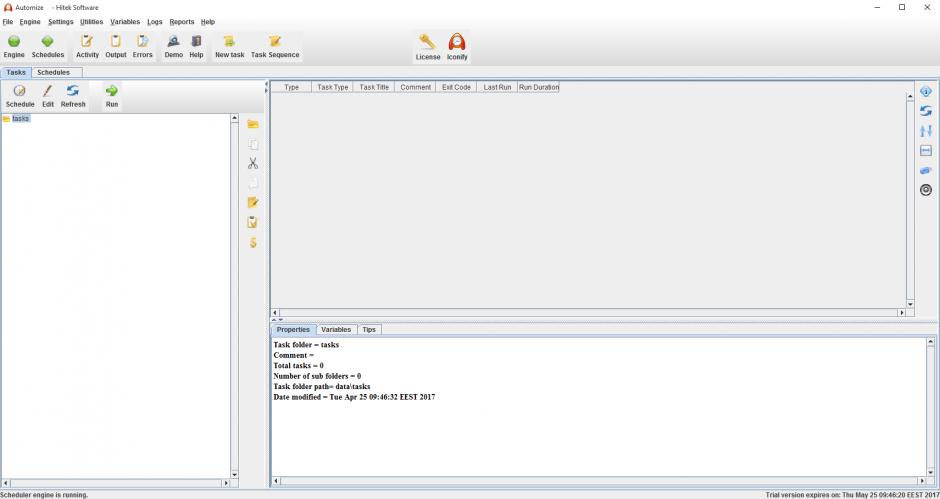940x499 pixels.
Task: Click the 'Total tasks = 0' line
Action: point(299,366)
